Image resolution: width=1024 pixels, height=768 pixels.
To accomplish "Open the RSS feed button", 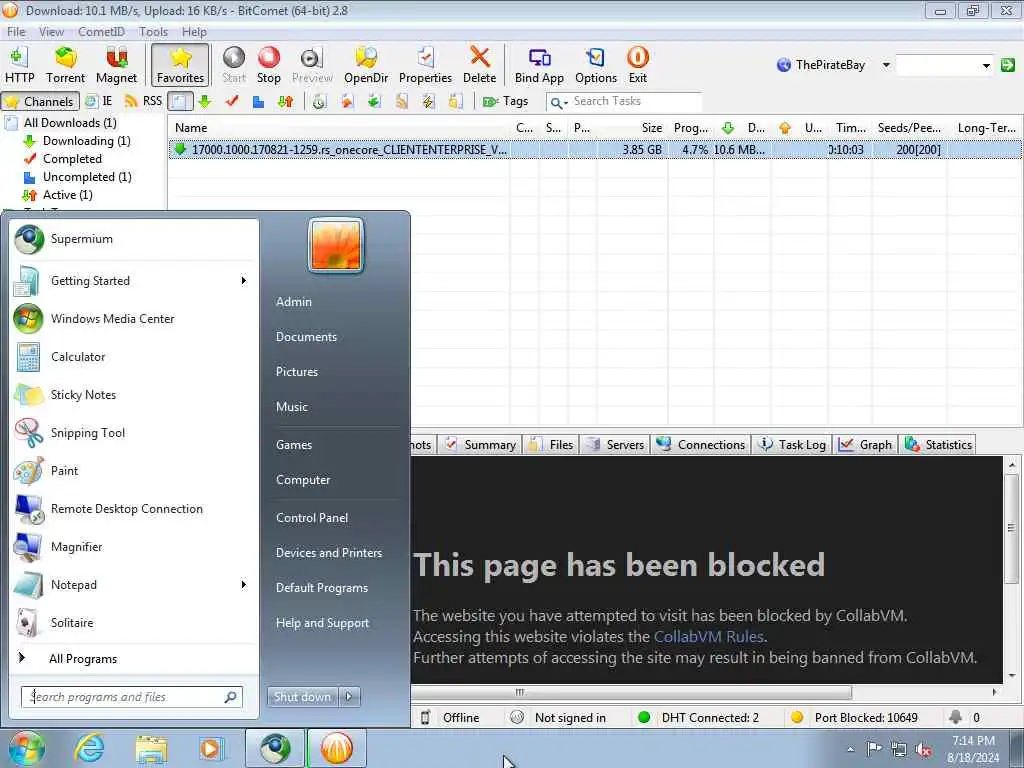I will click(143, 101).
